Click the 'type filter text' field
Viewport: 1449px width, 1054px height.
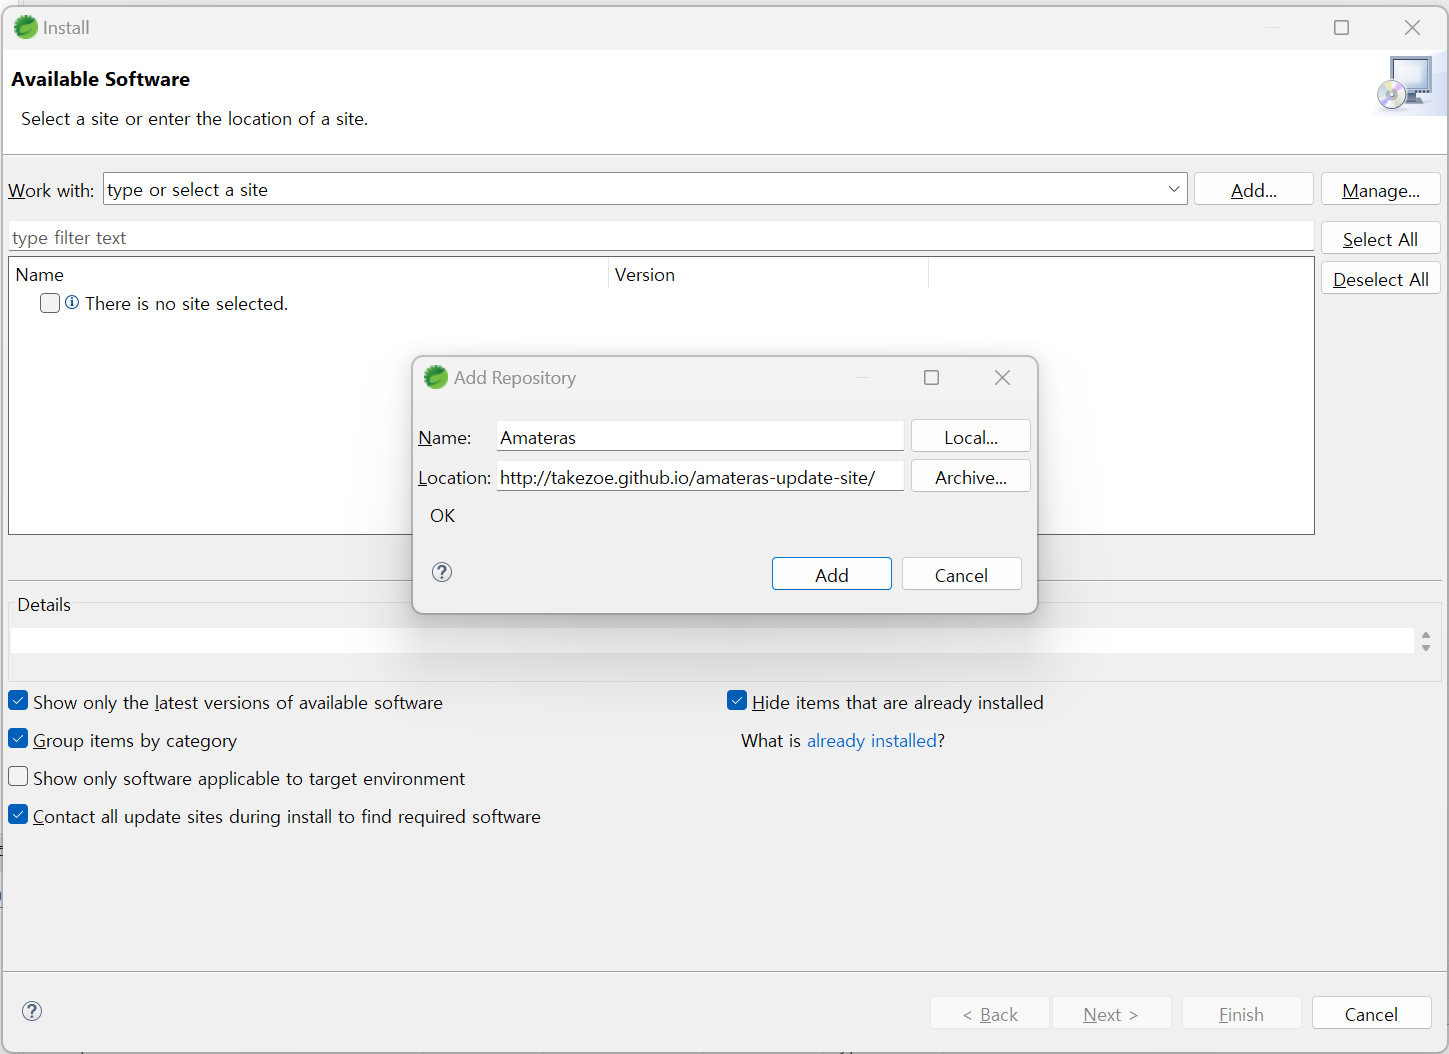coord(661,237)
